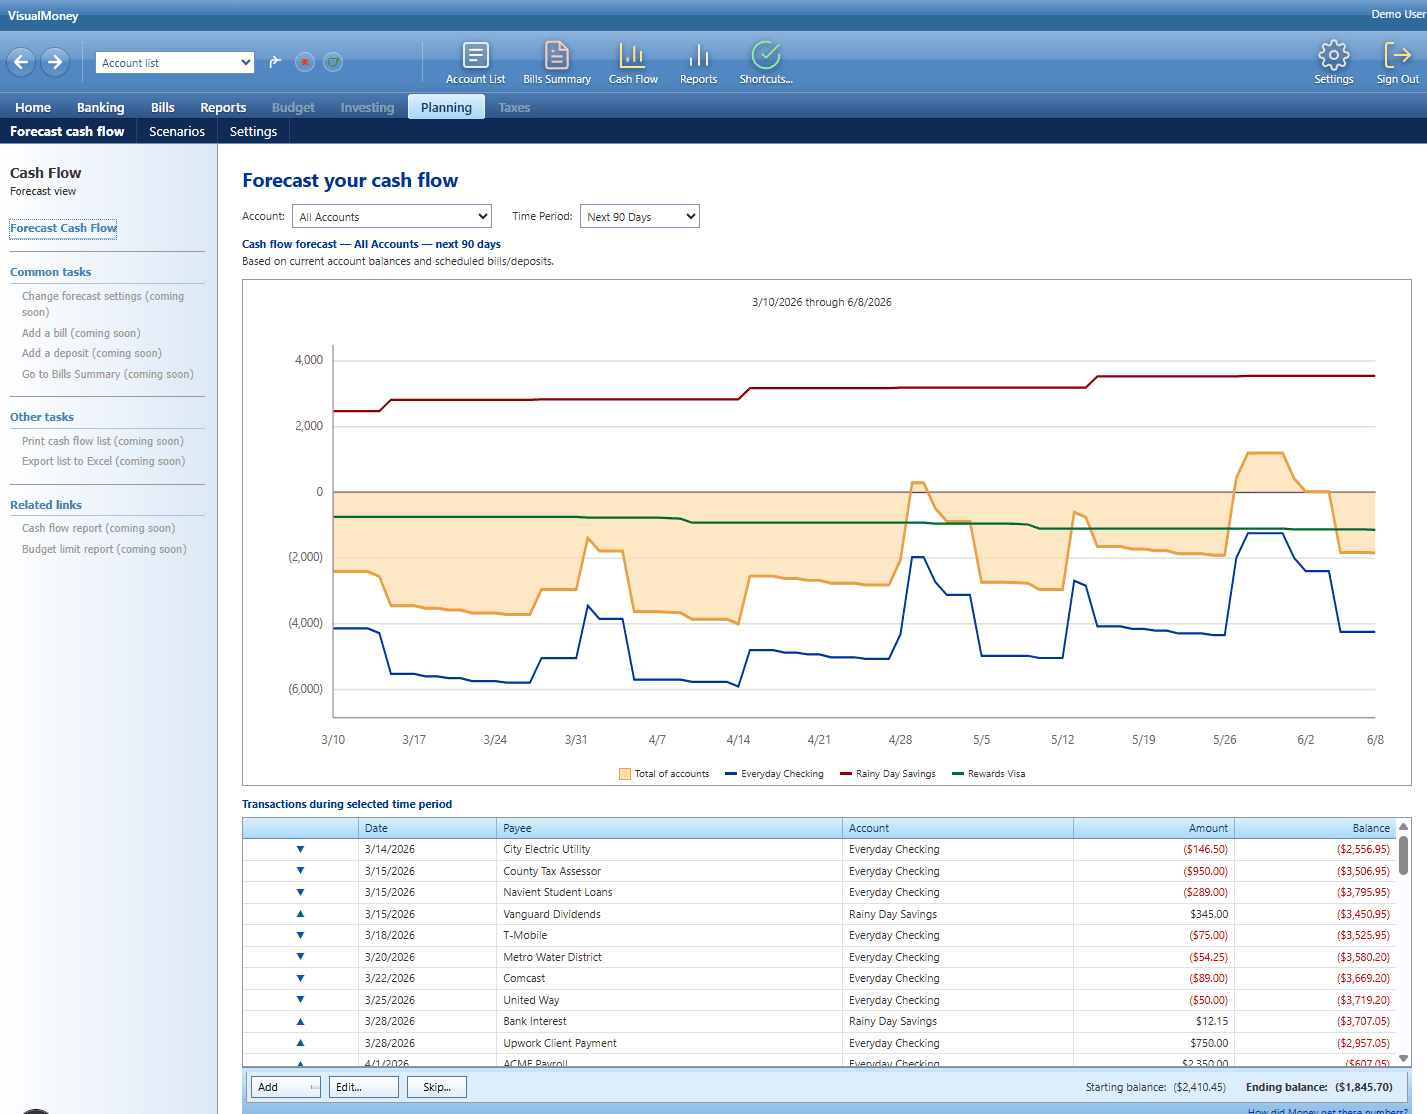Image resolution: width=1427 pixels, height=1114 pixels.
Task: Click the transactions list scrollbar down arrow
Action: (1403, 1058)
